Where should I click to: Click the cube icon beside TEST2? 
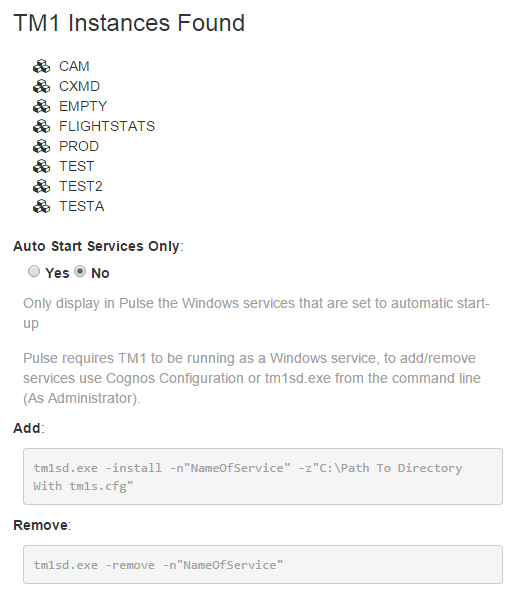tap(41, 187)
